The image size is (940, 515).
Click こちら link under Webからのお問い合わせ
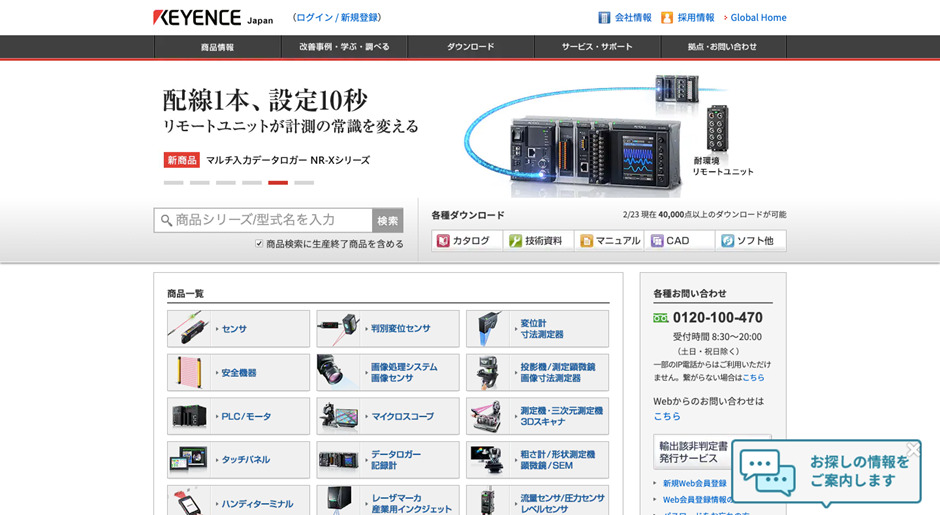[667, 416]
